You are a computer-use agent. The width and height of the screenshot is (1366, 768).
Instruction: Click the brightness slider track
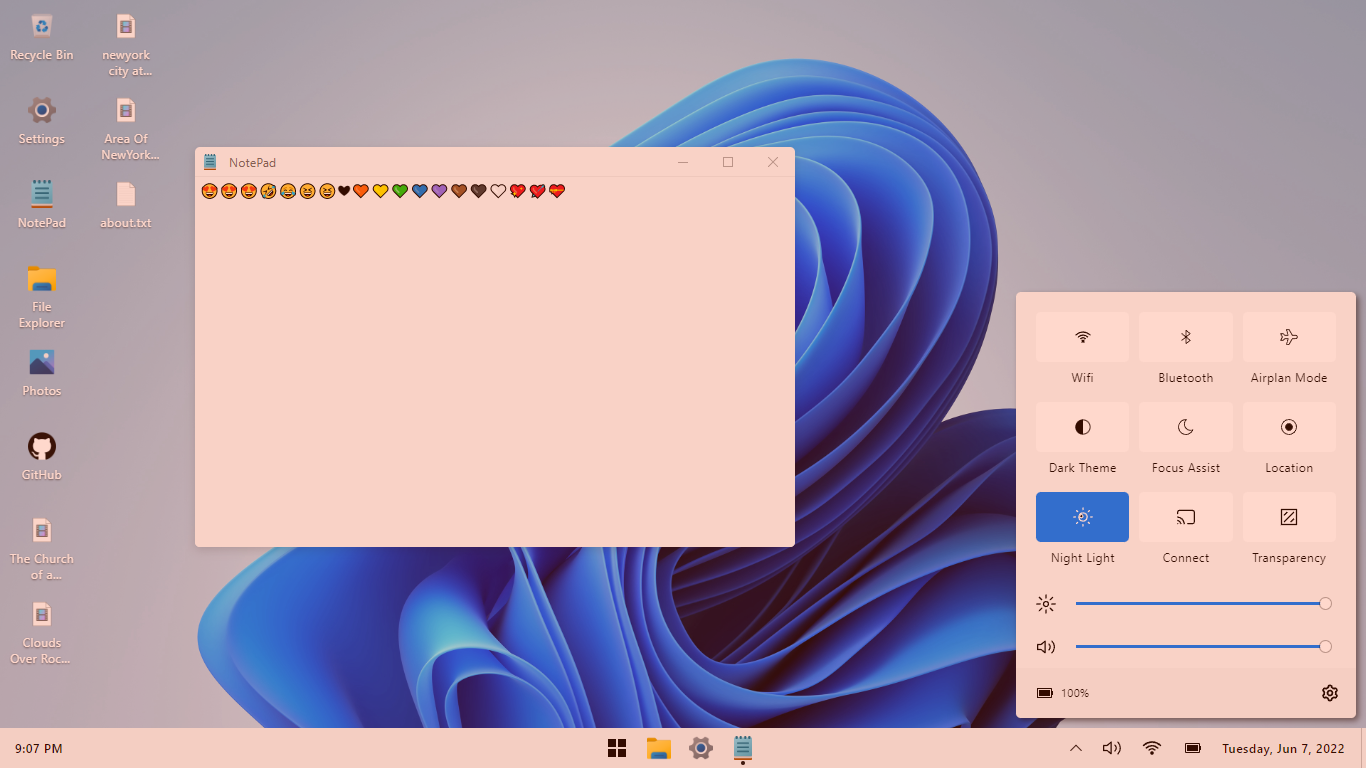[1200, 604]
